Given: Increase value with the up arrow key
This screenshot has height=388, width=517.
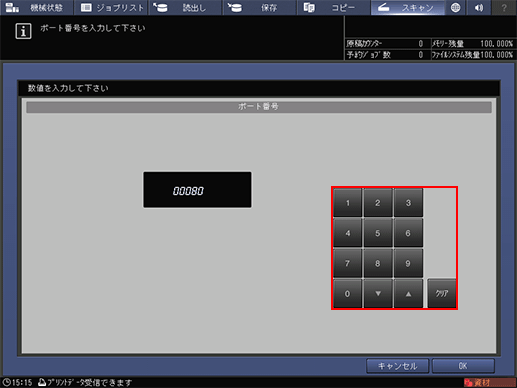Looking at the screenshot, I should (408, 294).
